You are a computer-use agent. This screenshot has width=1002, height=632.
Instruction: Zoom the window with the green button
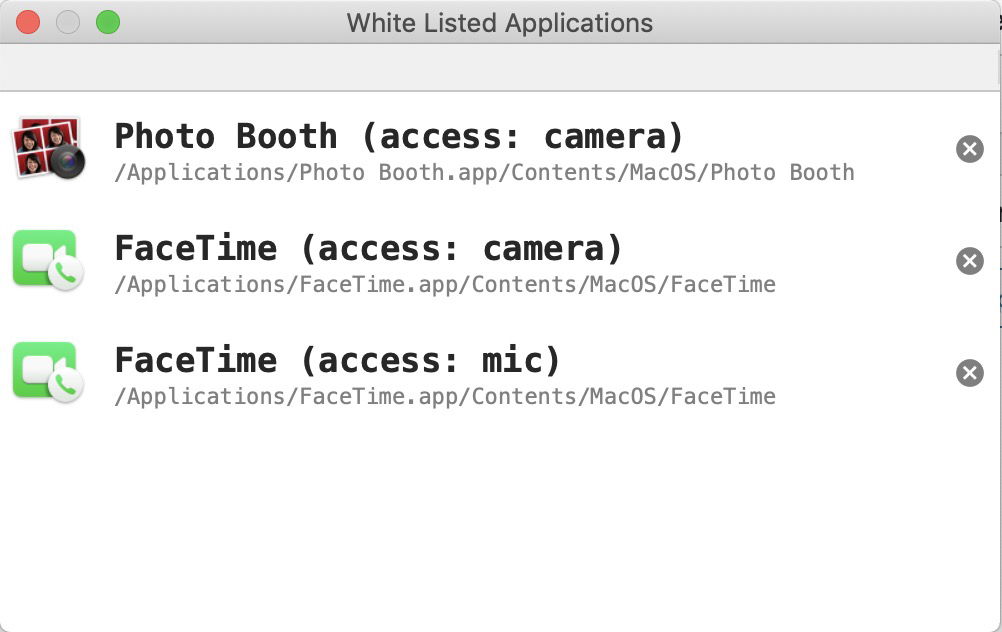click(107, 22)
